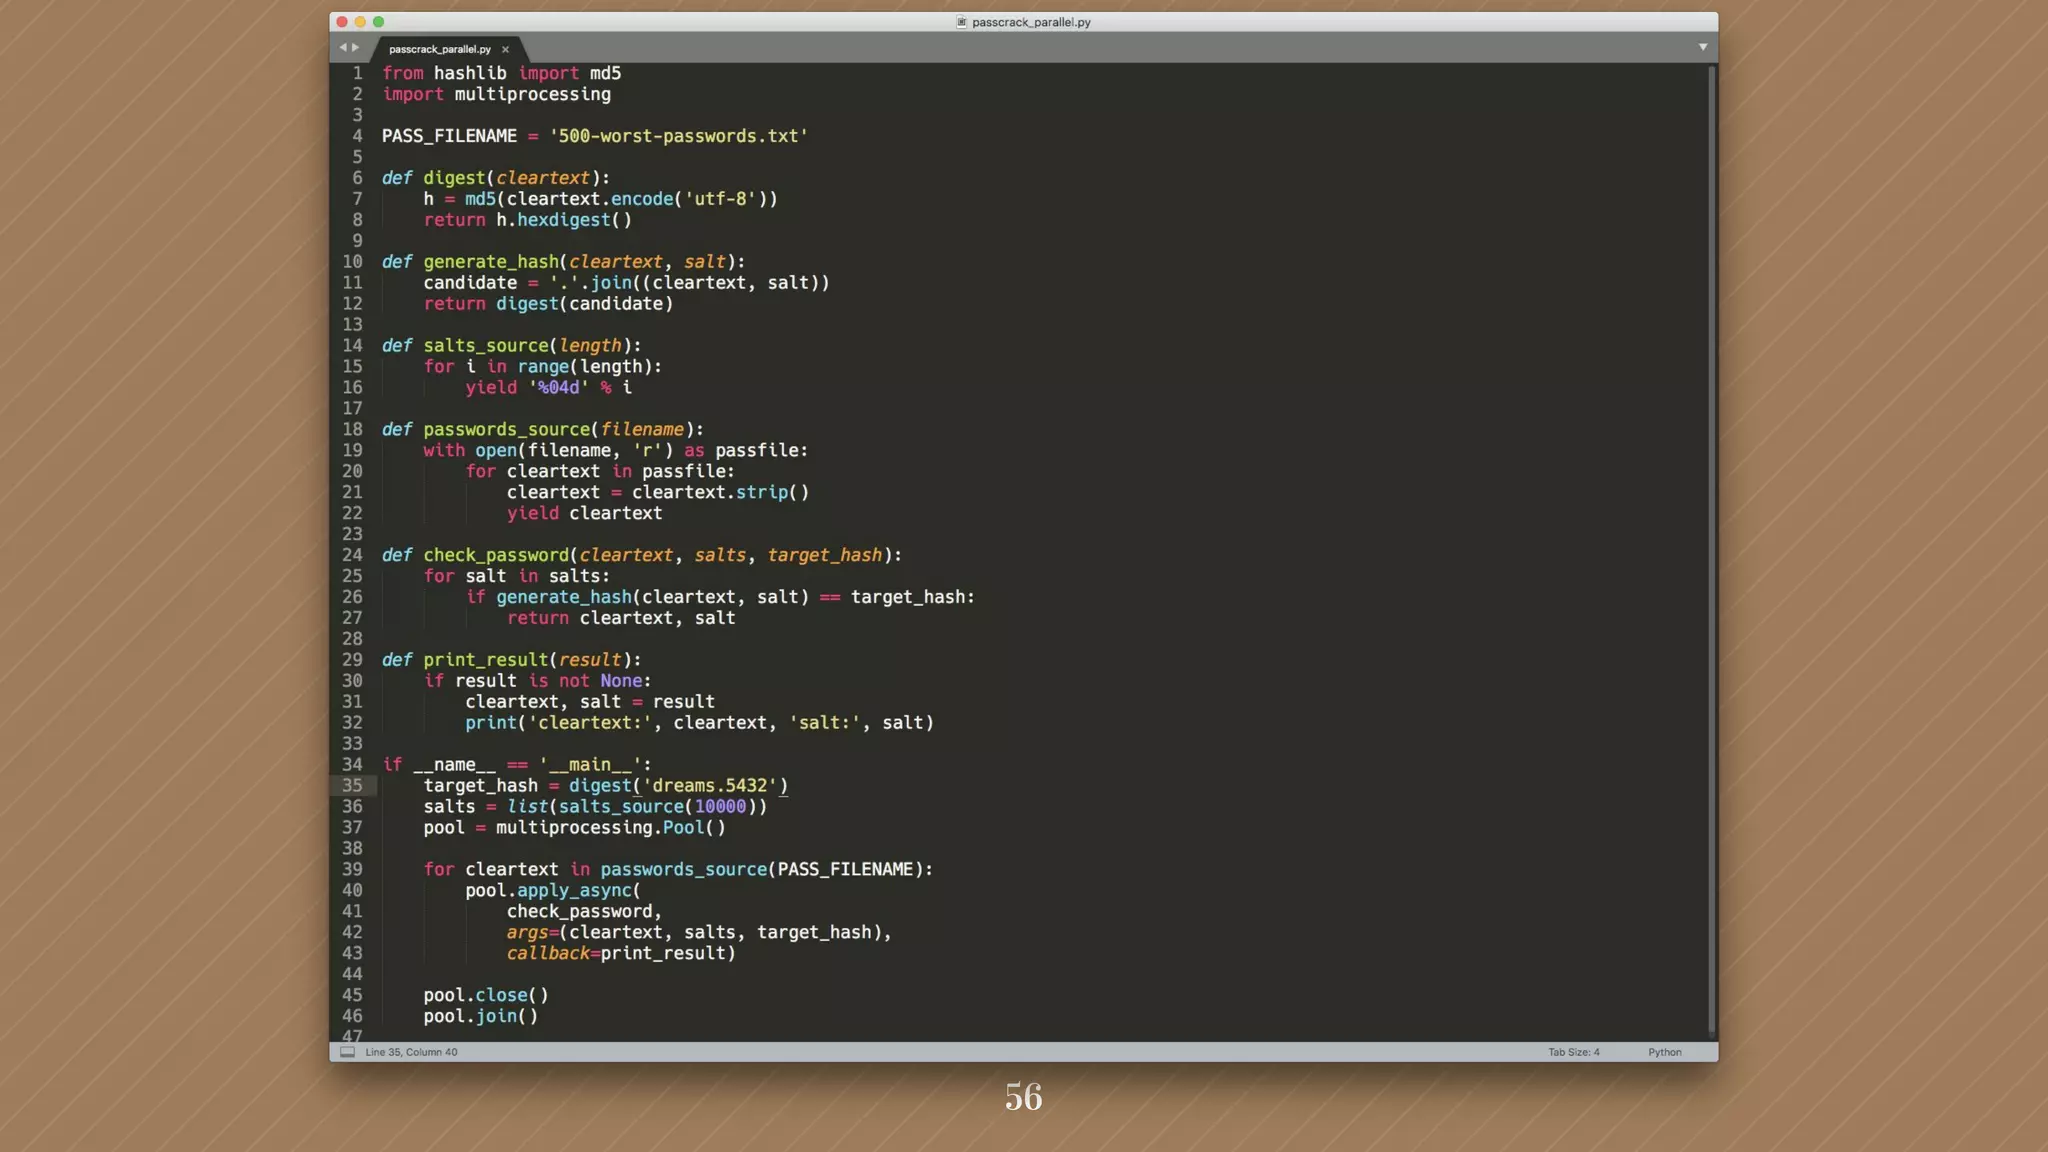Screen dimensions: 2048x1152
Task: Click the yellow minimize window button
Action: pyautogui.click(x=360, y=22)
